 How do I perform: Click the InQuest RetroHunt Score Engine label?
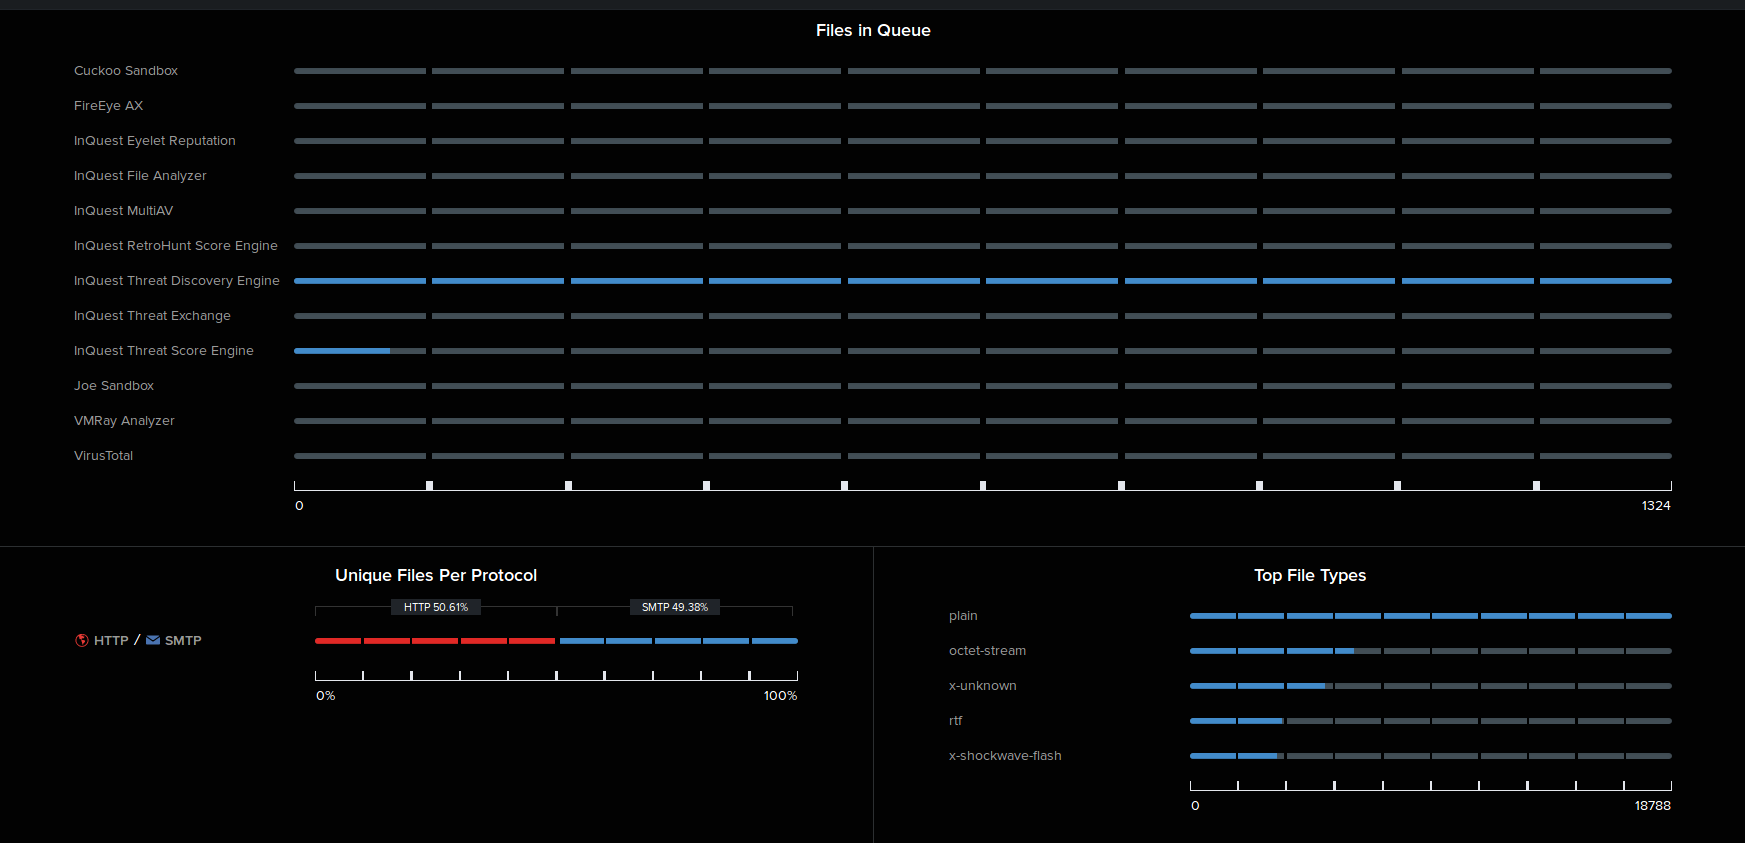[176, 246]
